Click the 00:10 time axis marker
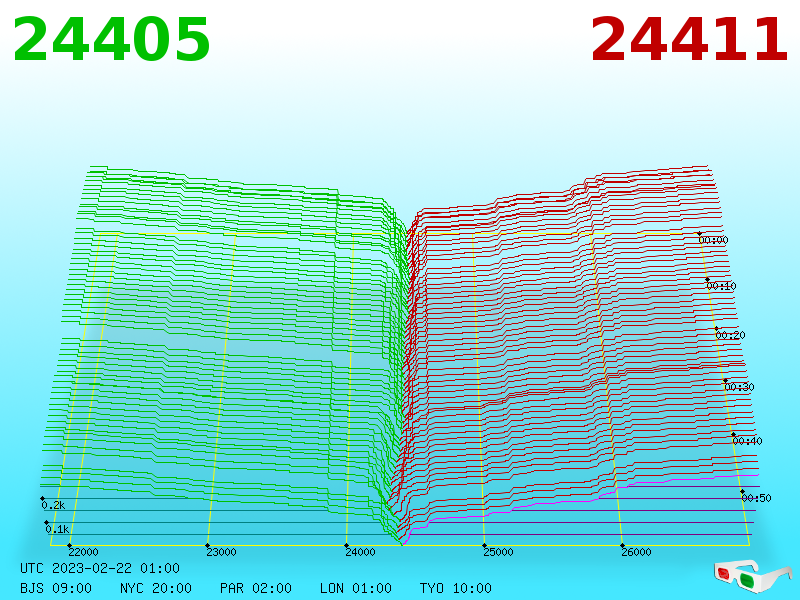The height and width of the screenshot is (600, 800). pyautogui.click(x=721, y=286)
